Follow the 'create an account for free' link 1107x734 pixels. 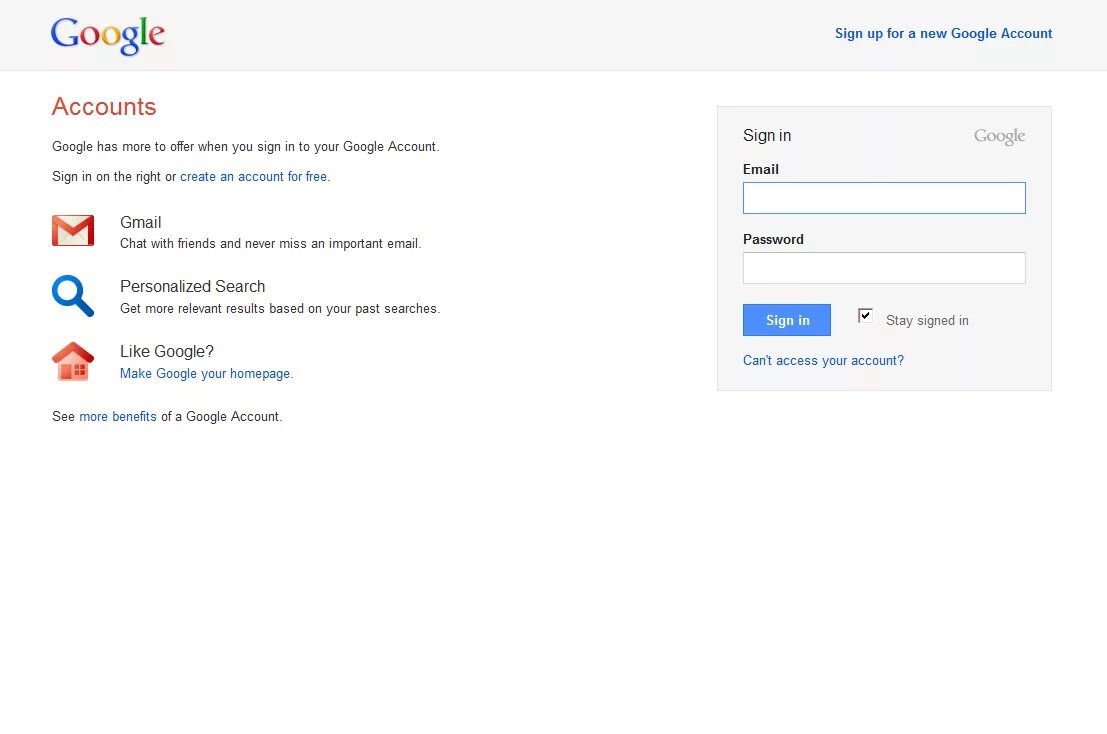point(254,176)
